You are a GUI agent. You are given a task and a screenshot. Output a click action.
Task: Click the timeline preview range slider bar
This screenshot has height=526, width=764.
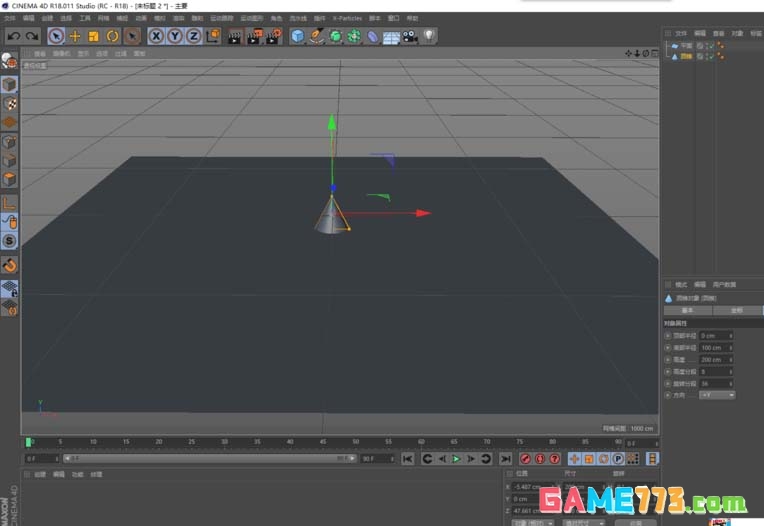click(x=210, y=459)
